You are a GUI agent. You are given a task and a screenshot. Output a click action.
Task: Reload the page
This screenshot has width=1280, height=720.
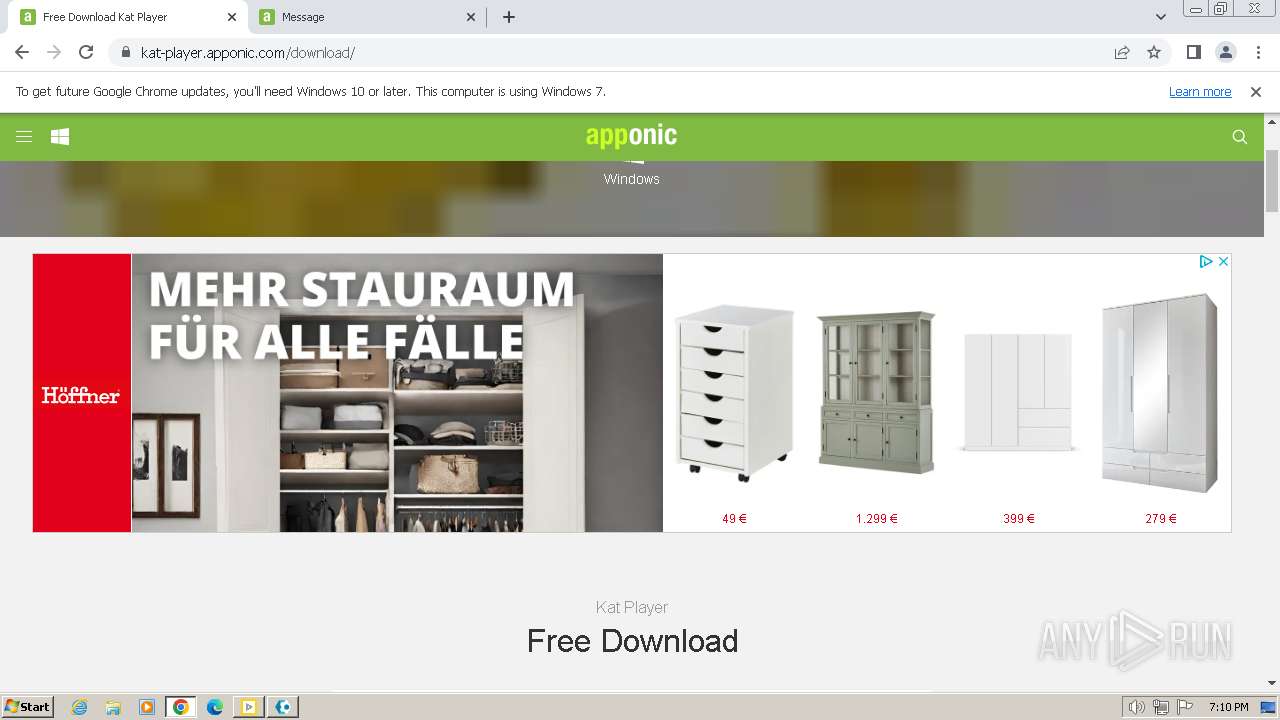(x=86, y=52)
